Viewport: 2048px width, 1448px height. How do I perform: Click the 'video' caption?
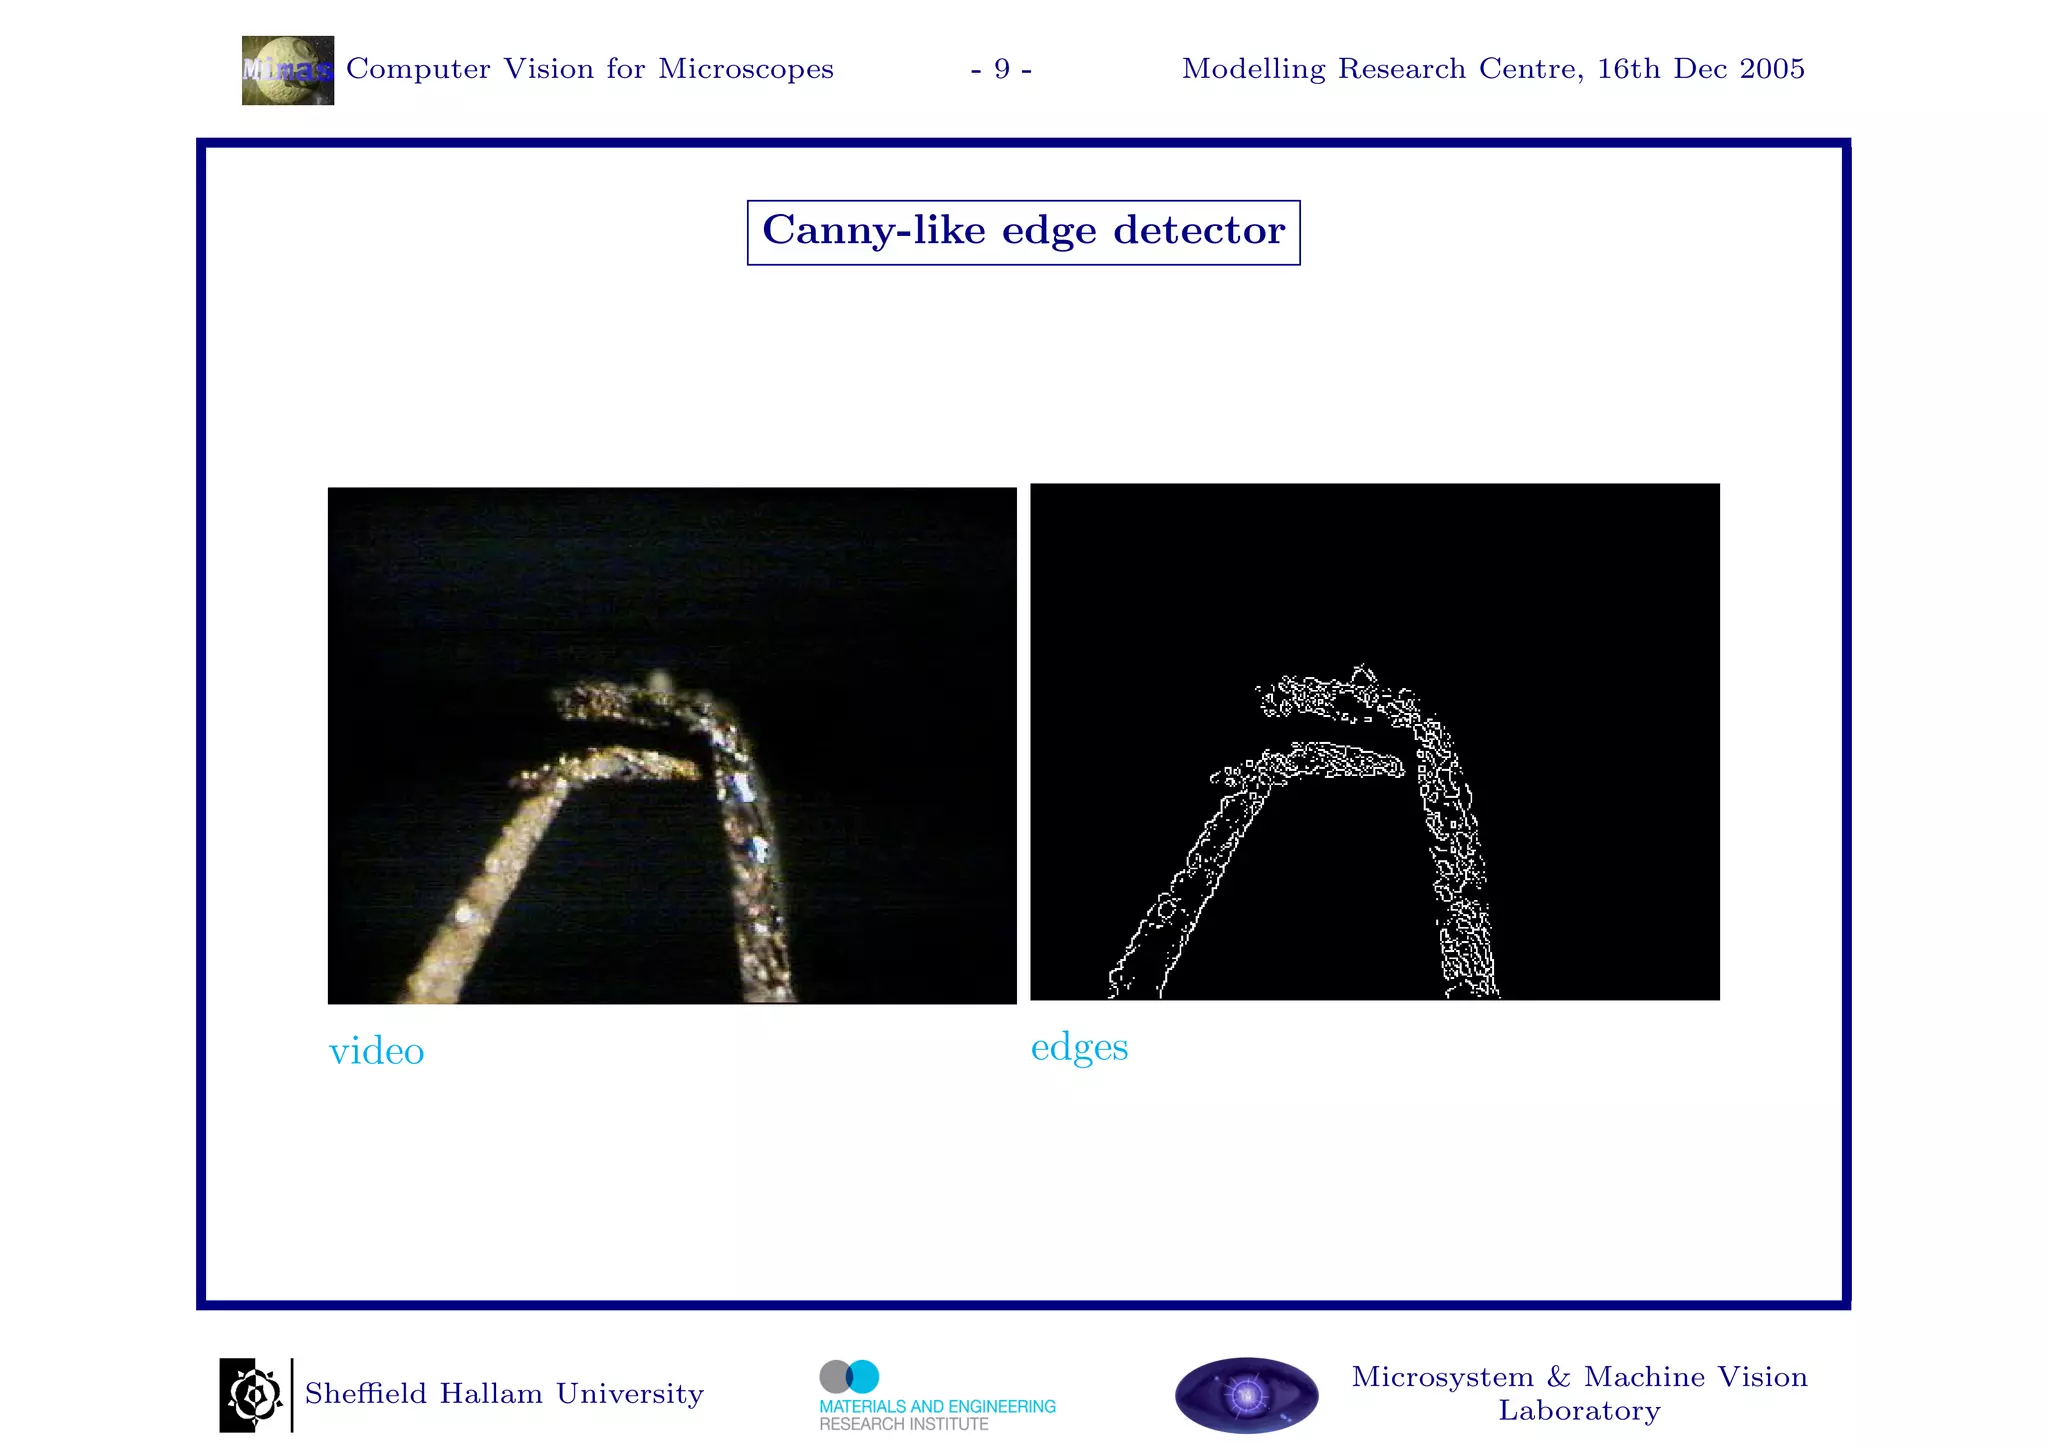pyautogui.click(x=377, y=1051)
